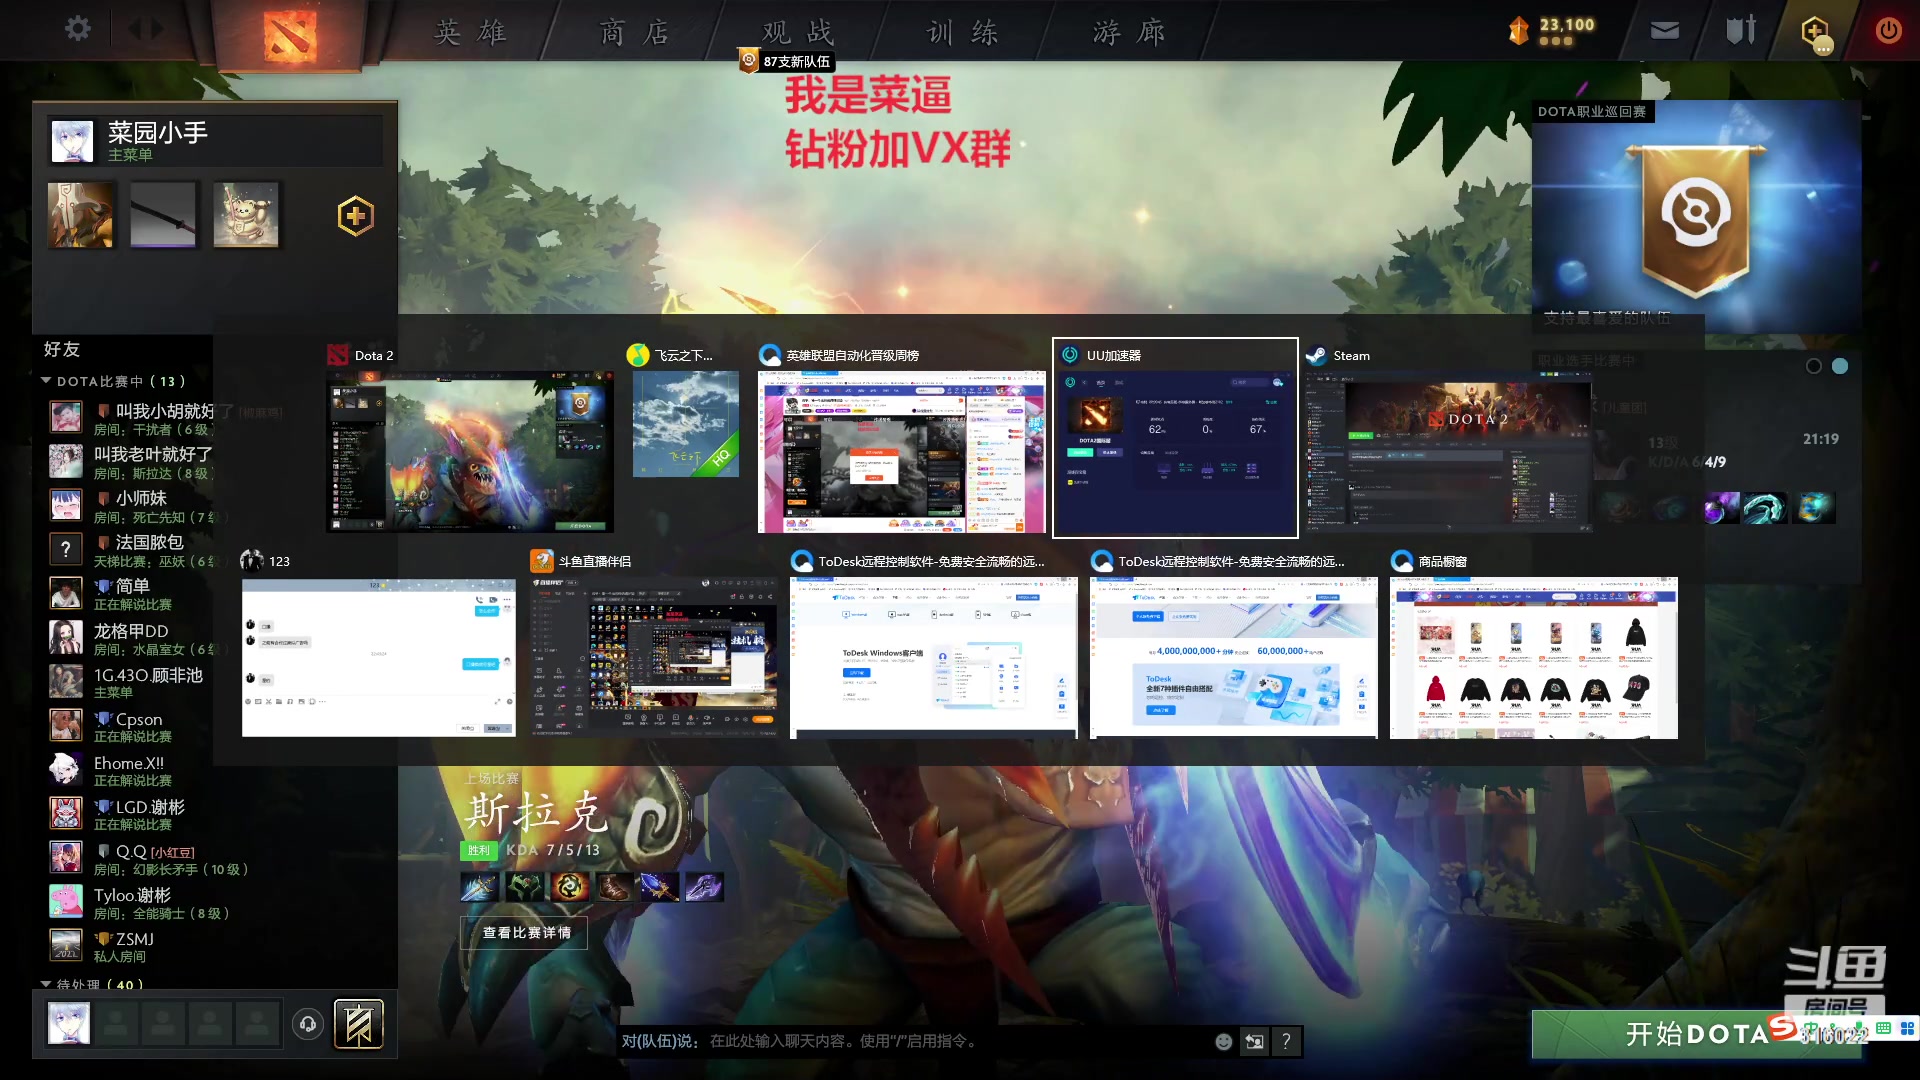Click the orange shard currency icon
The height and width of the screenshot is (1080, 1920).
click(x=1519, y=30)
